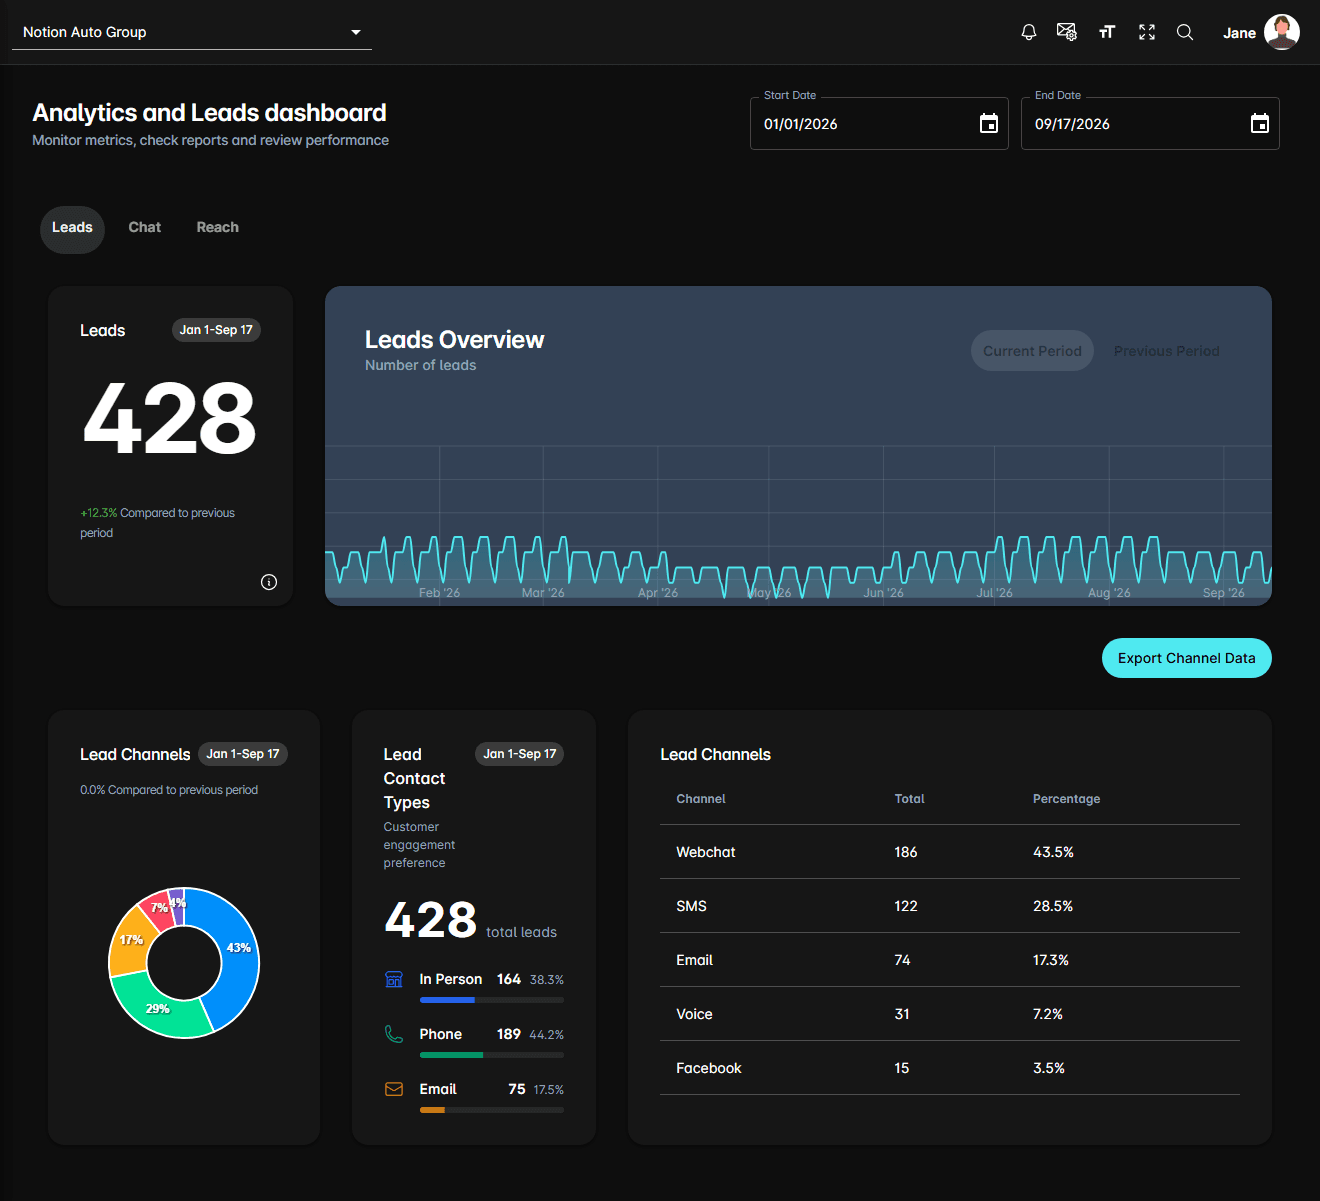
Task: Adjust text size with the font icon
Action: [x=1107, y=33]
